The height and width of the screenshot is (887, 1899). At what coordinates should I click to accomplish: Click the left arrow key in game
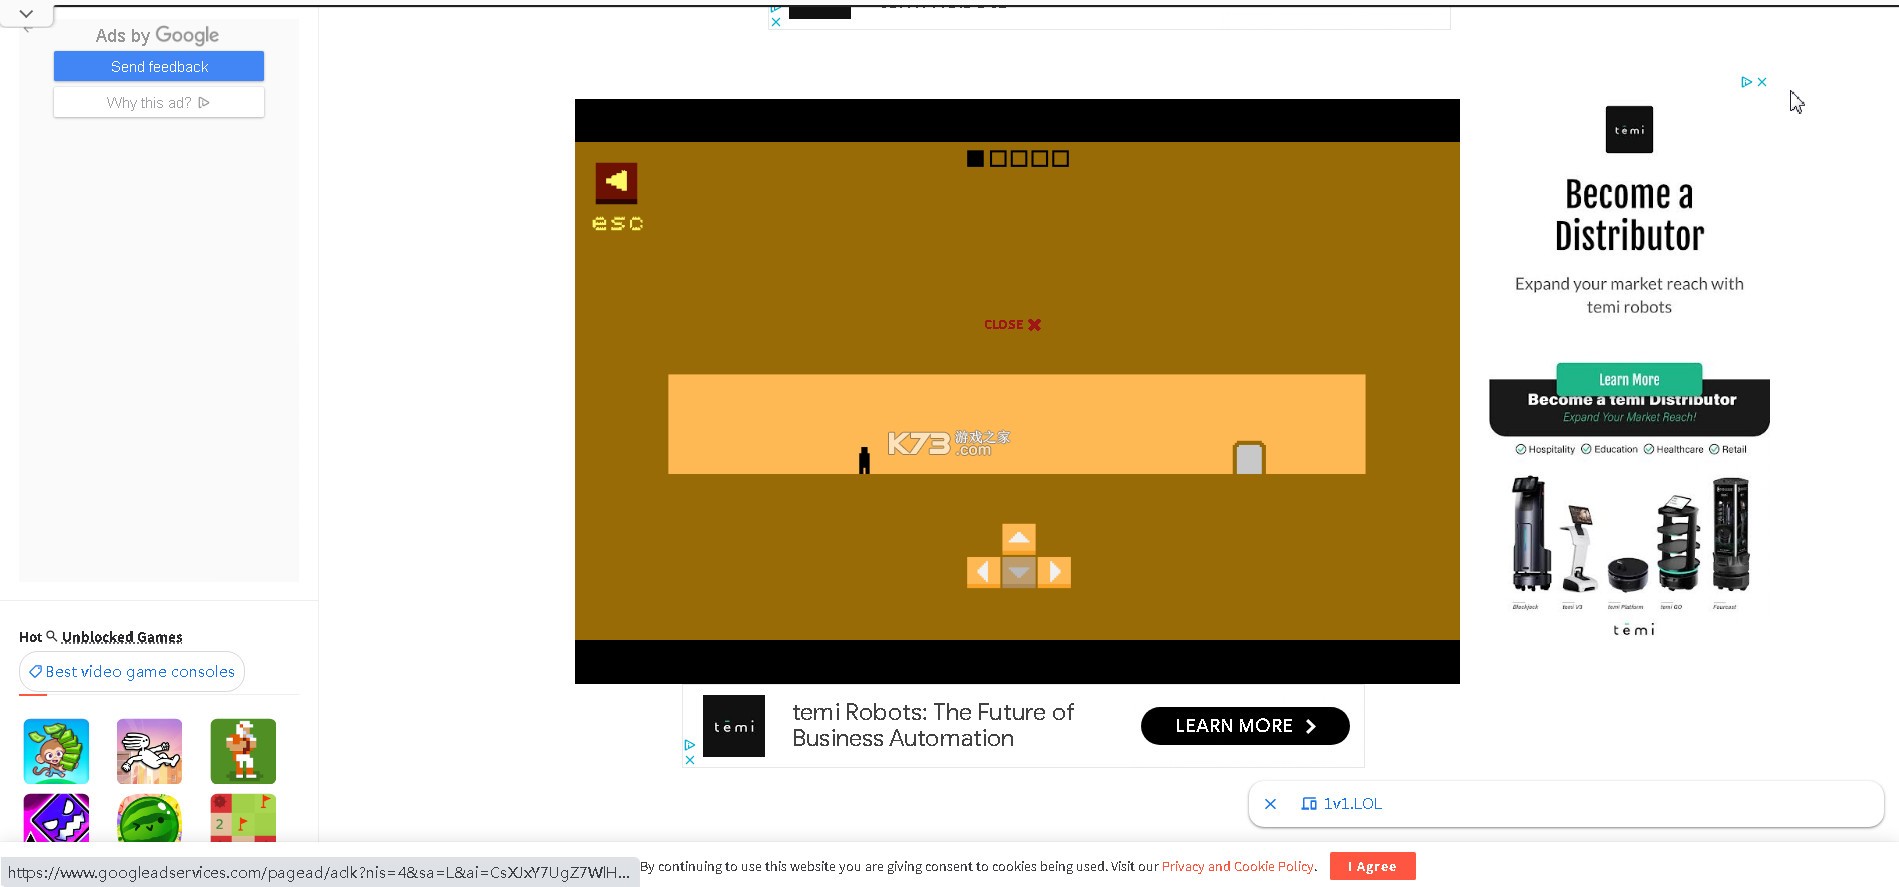[x=983, y=572]
